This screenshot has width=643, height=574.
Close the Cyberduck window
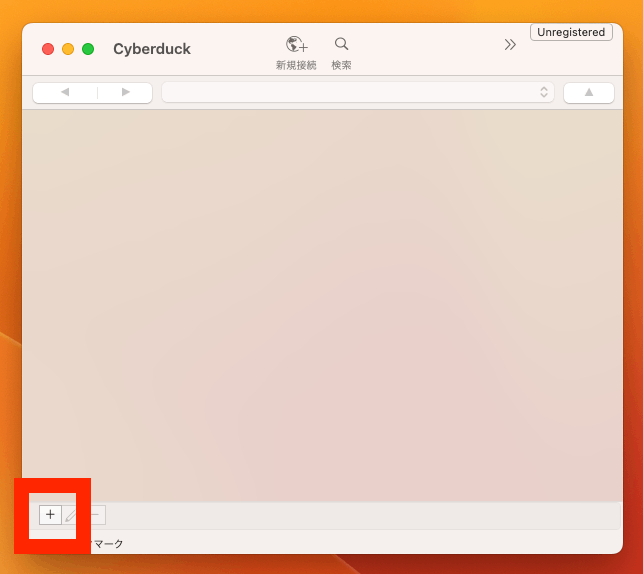pyautogui.click(x=48, y=49)
